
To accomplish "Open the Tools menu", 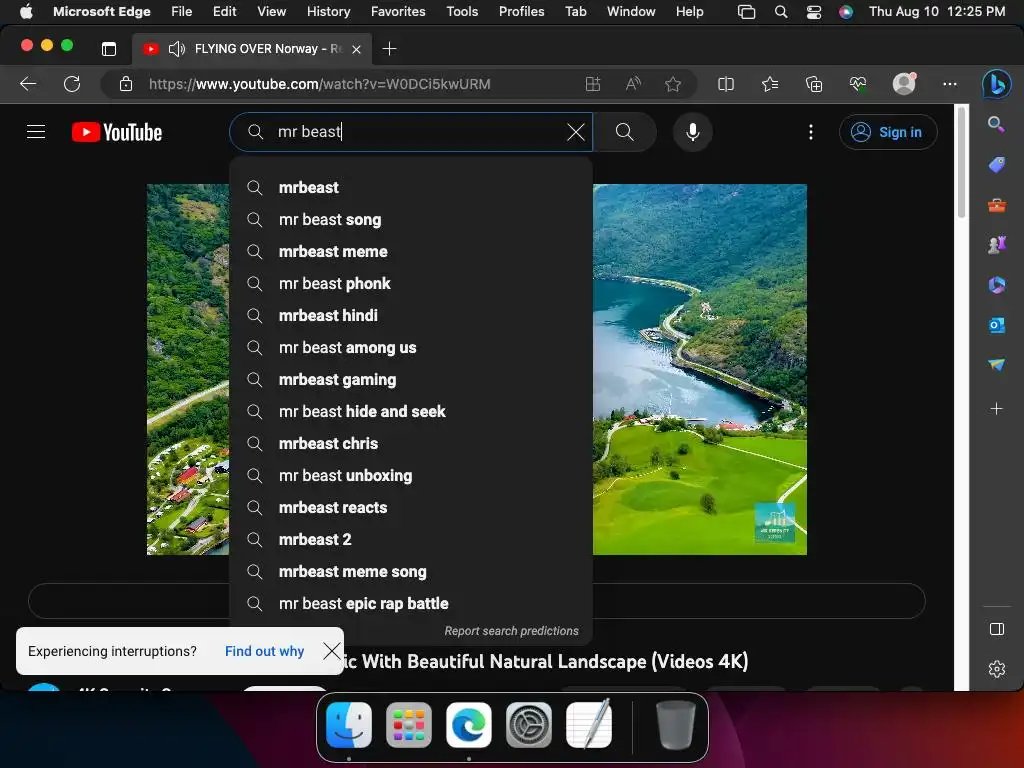I will (462, 11).
